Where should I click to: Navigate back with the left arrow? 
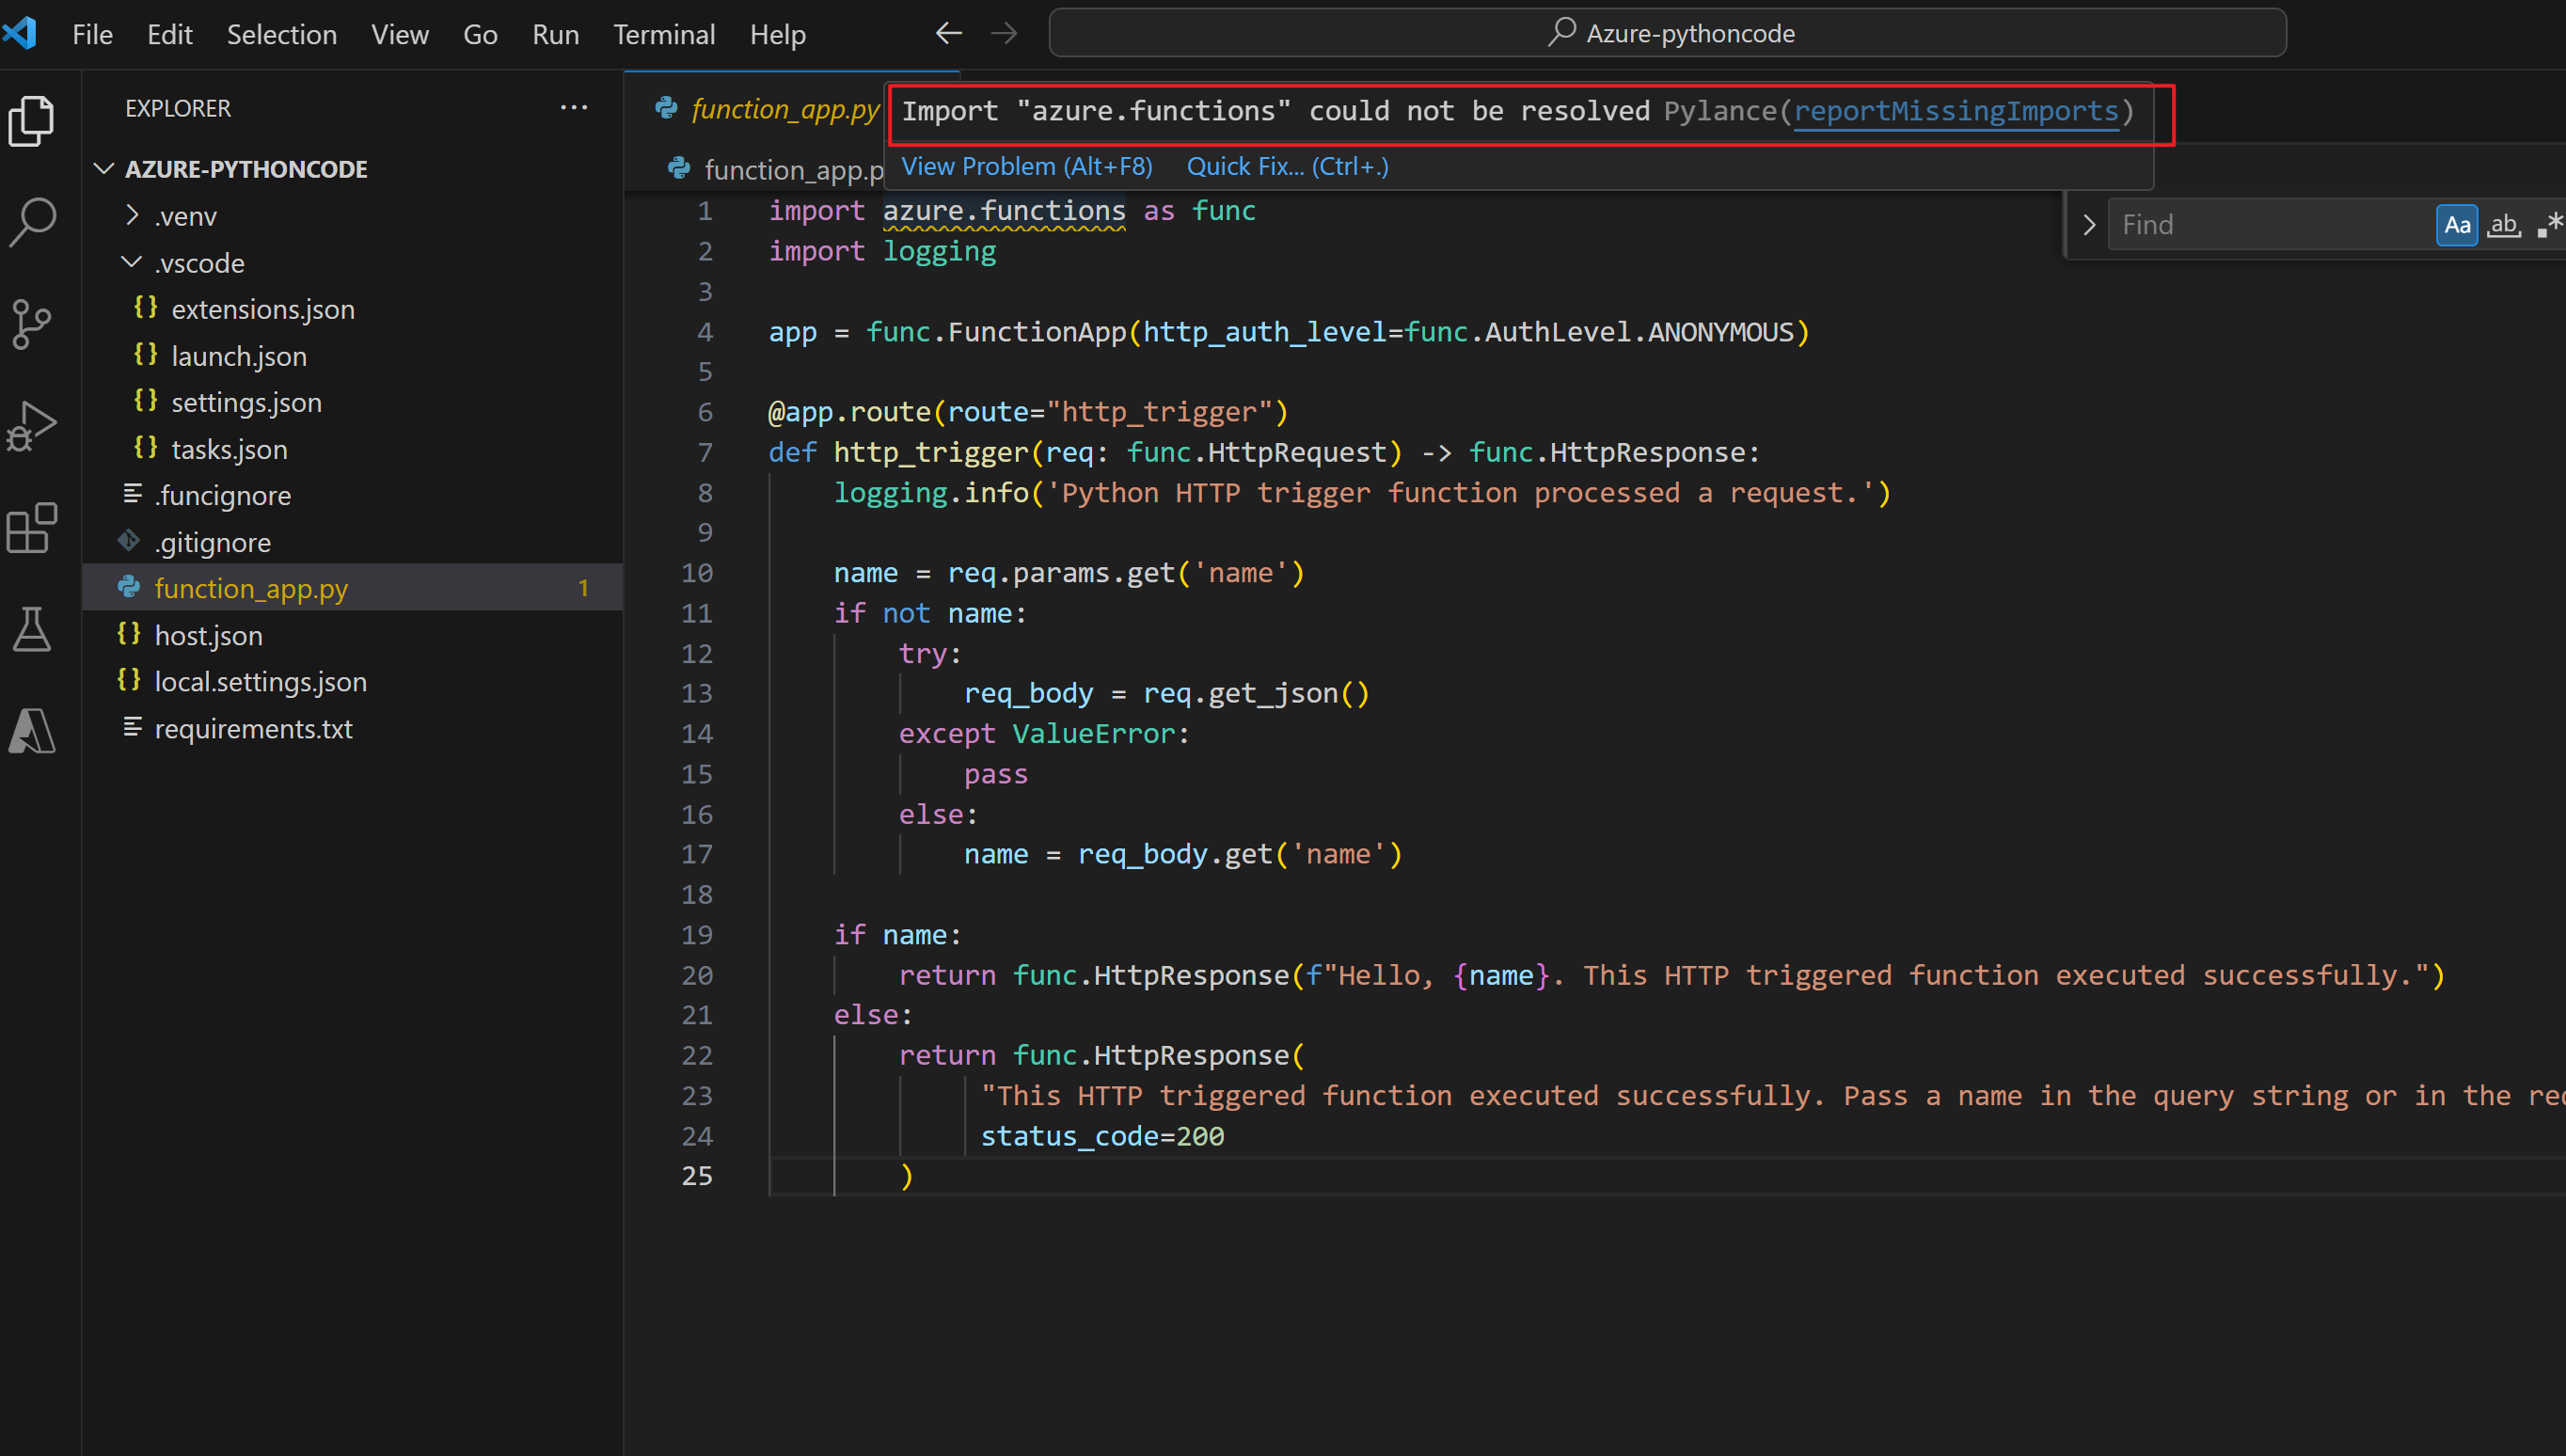coord(948,34)
